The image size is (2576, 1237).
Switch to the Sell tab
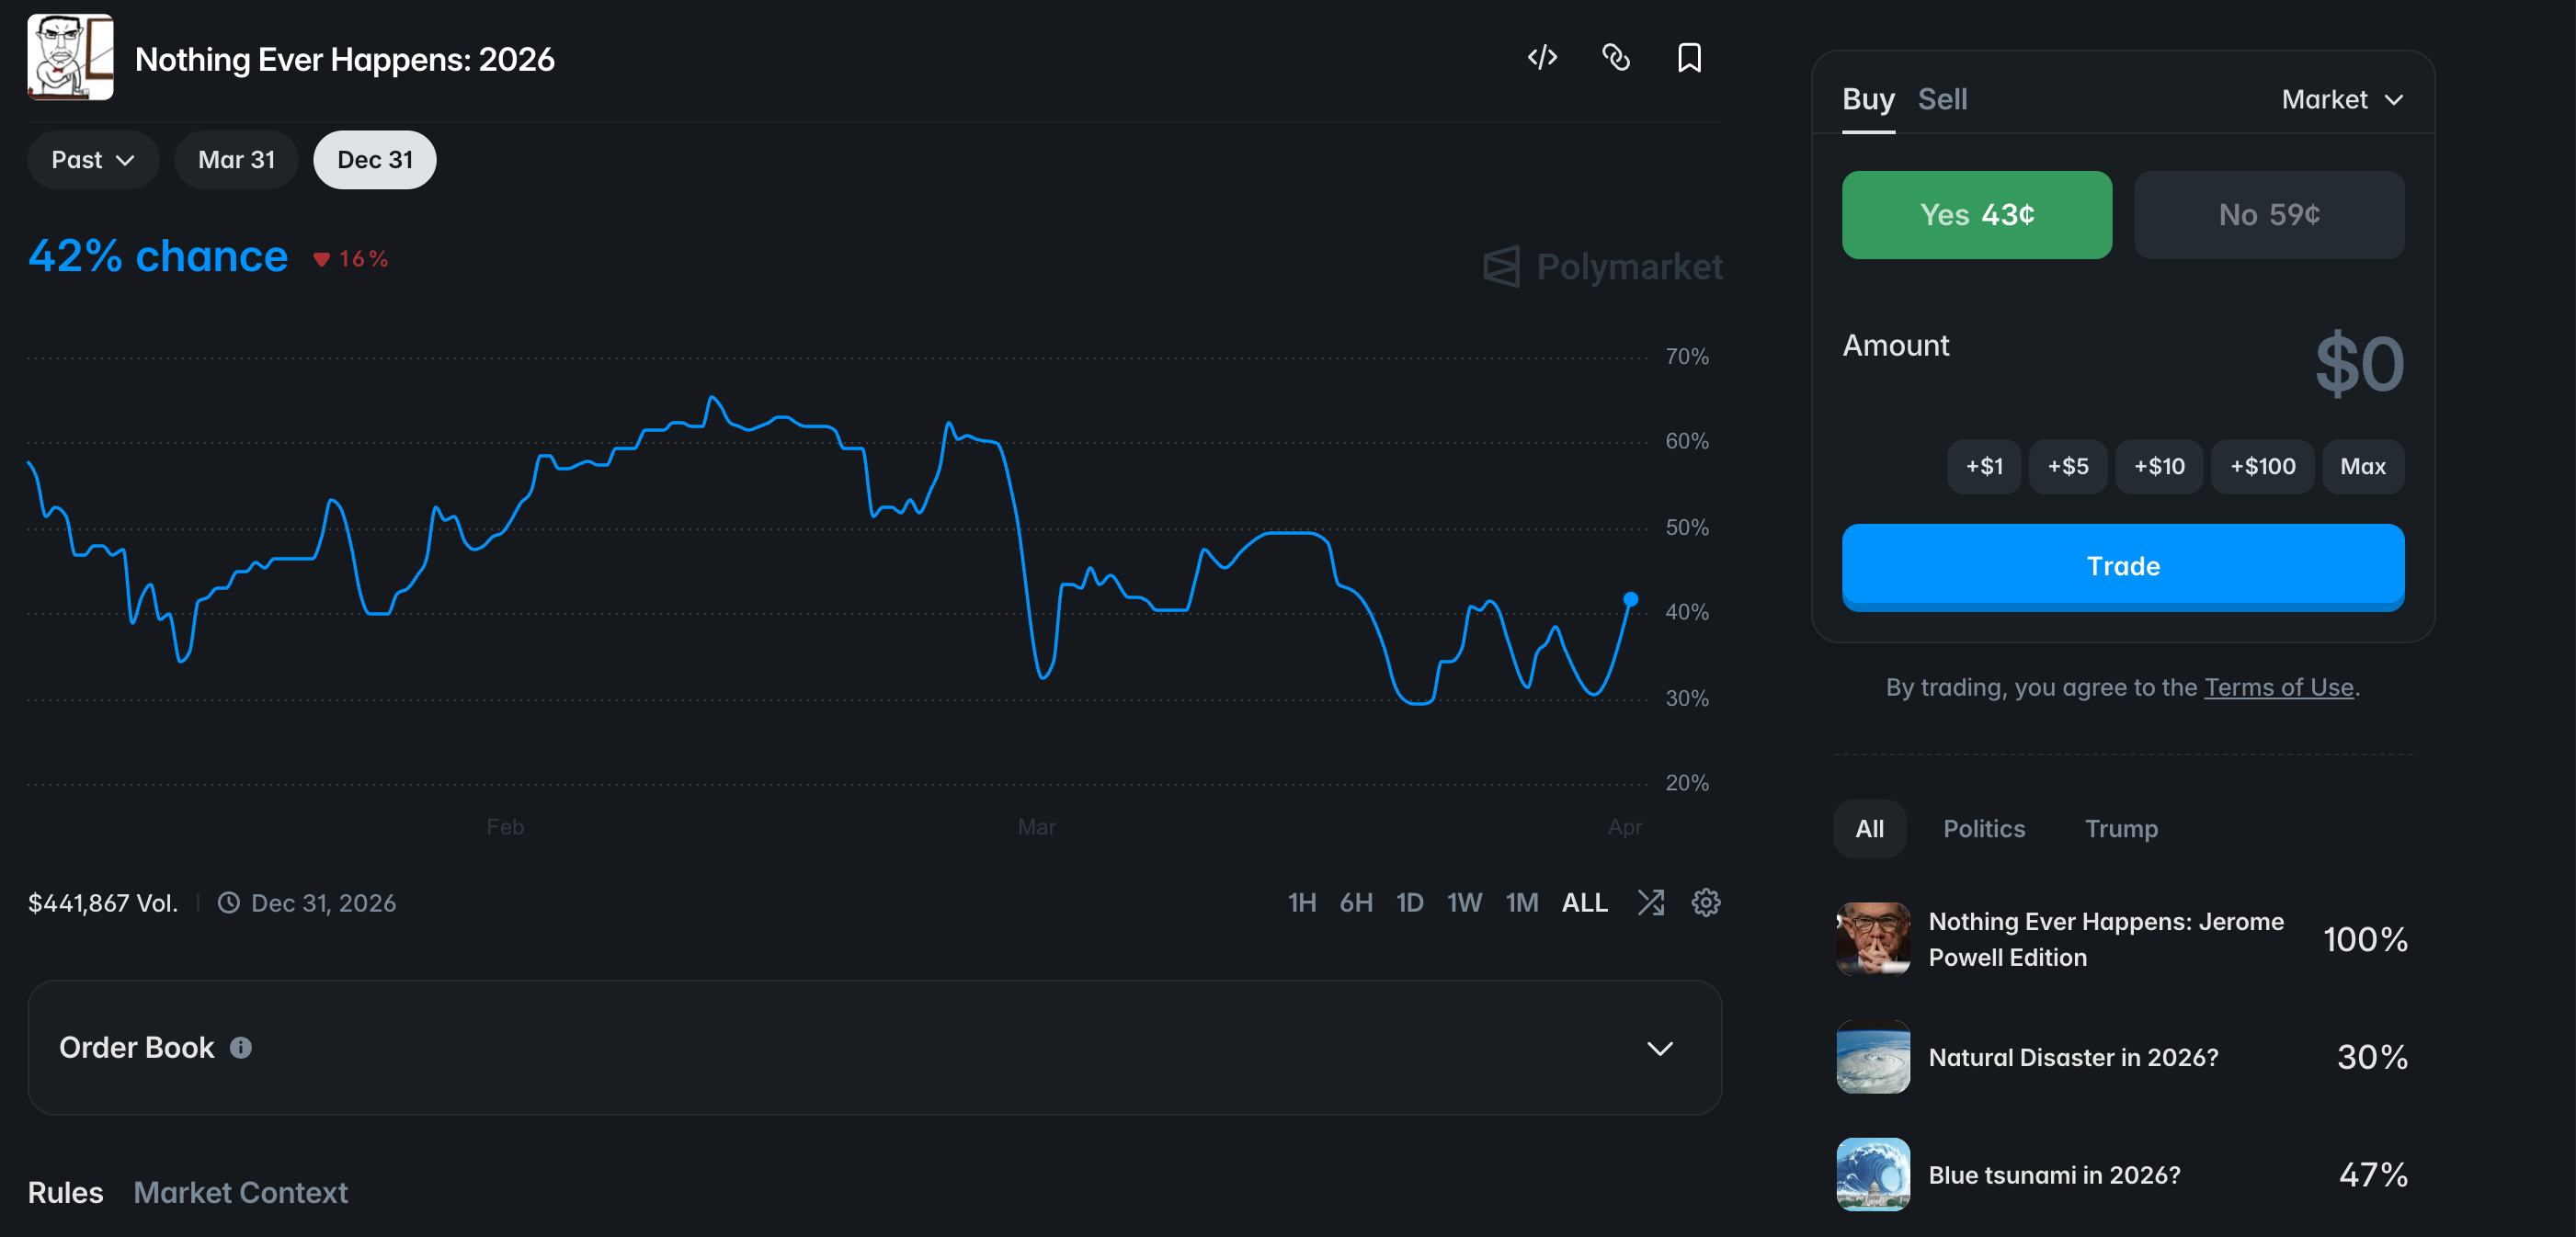point(1942,100)
